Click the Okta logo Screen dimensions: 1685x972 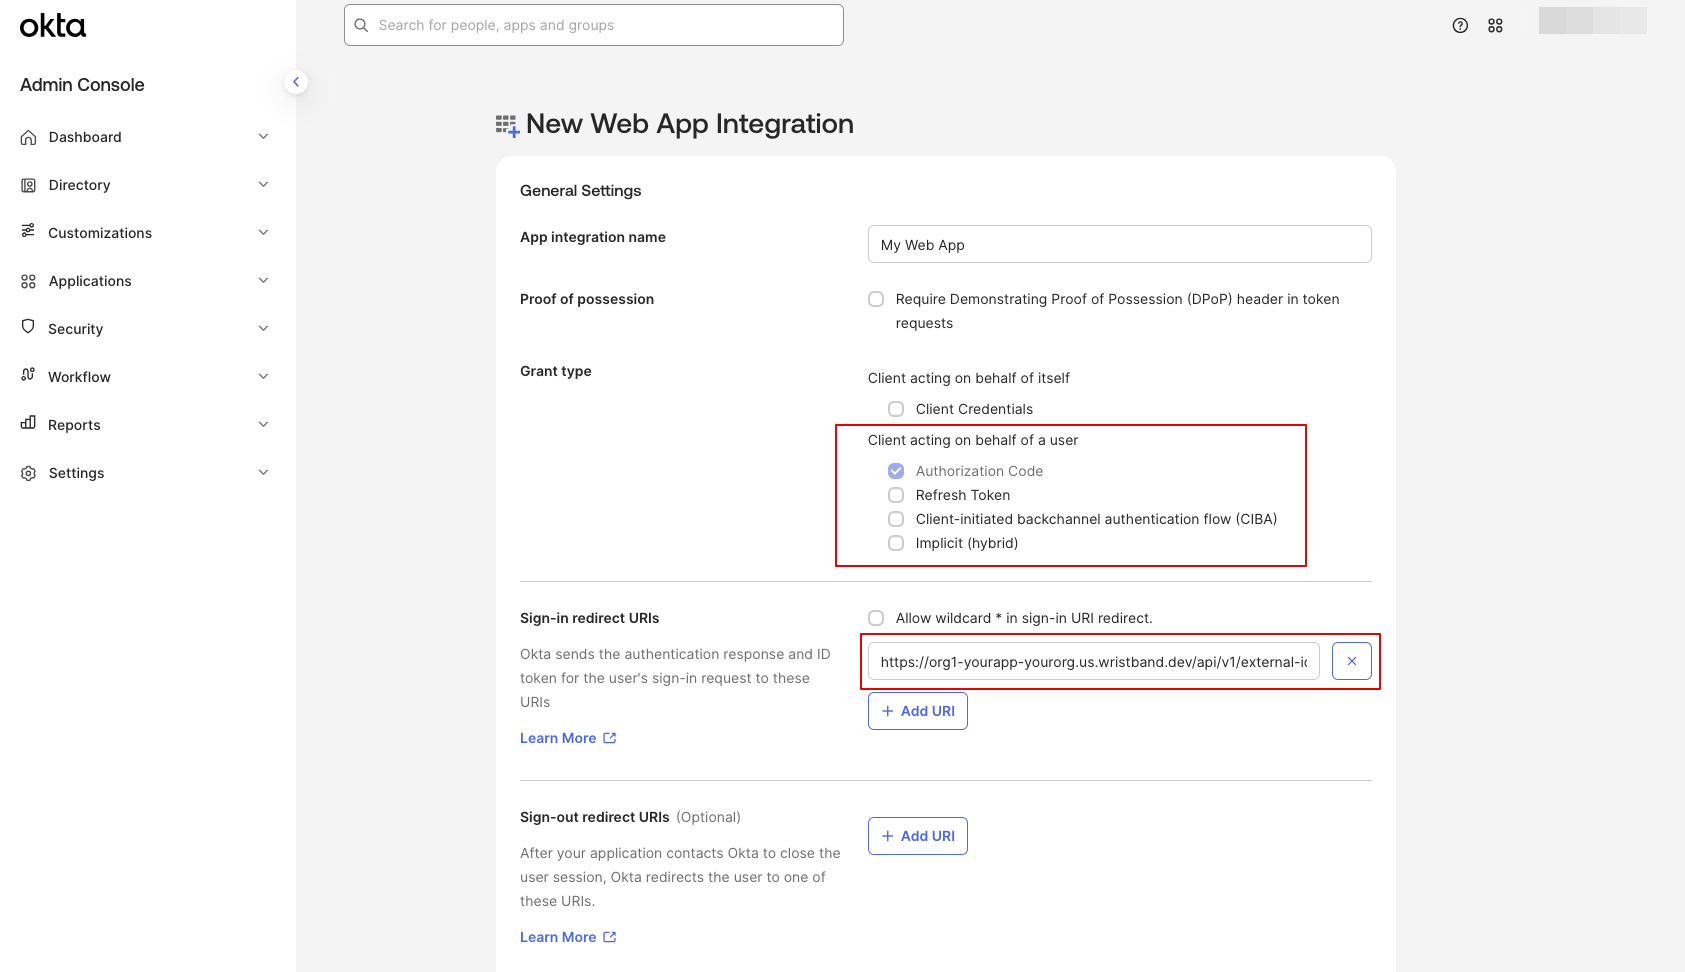(53, 26)
